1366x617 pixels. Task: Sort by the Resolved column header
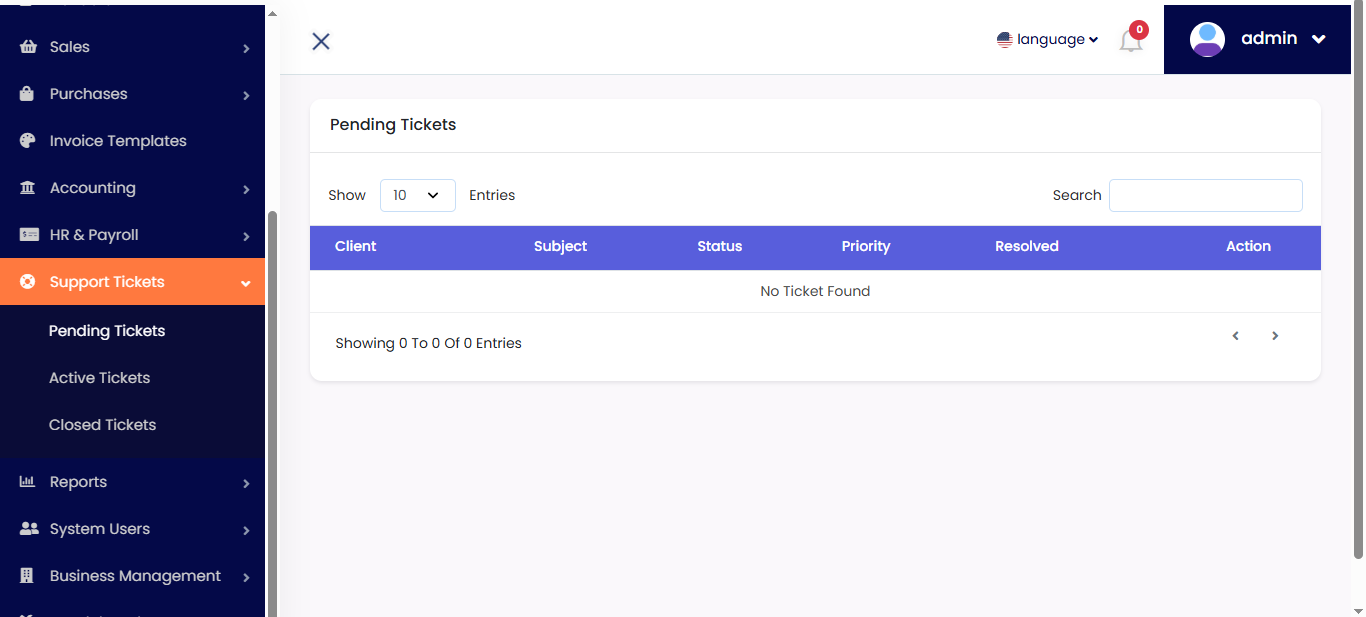pos(1027,246)
